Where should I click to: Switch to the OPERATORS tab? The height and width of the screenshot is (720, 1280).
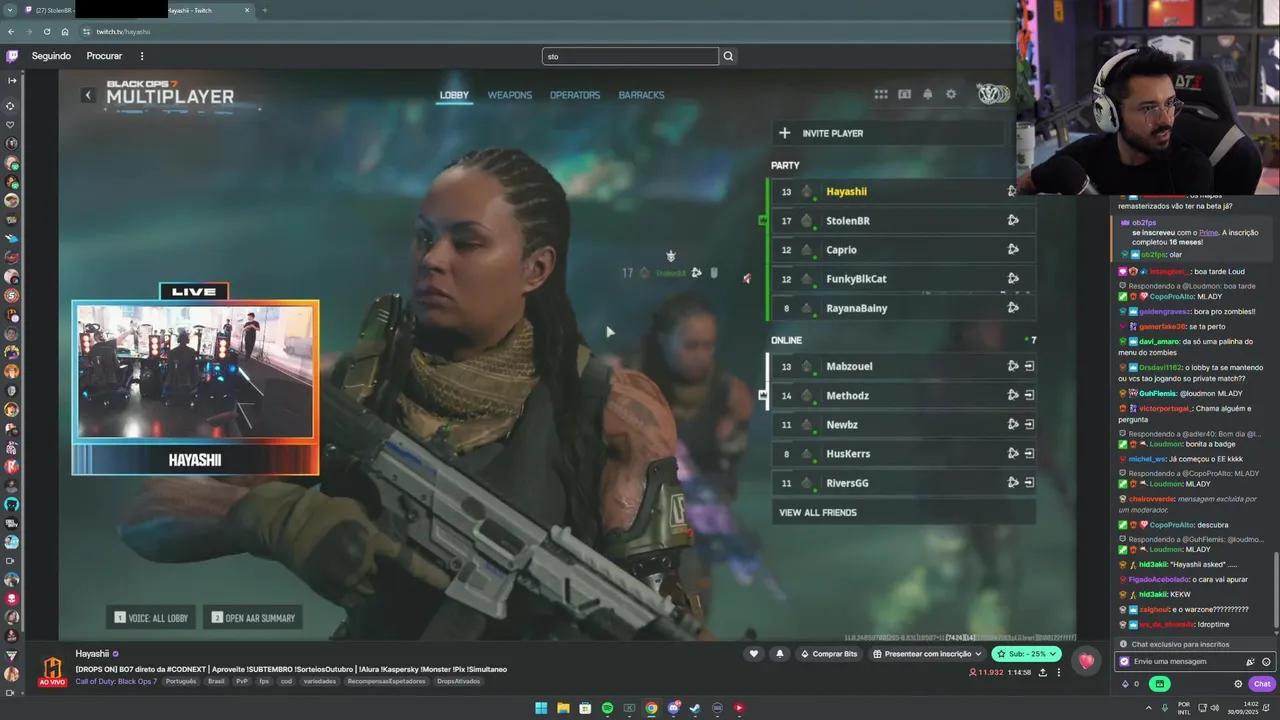click(575, 95)
